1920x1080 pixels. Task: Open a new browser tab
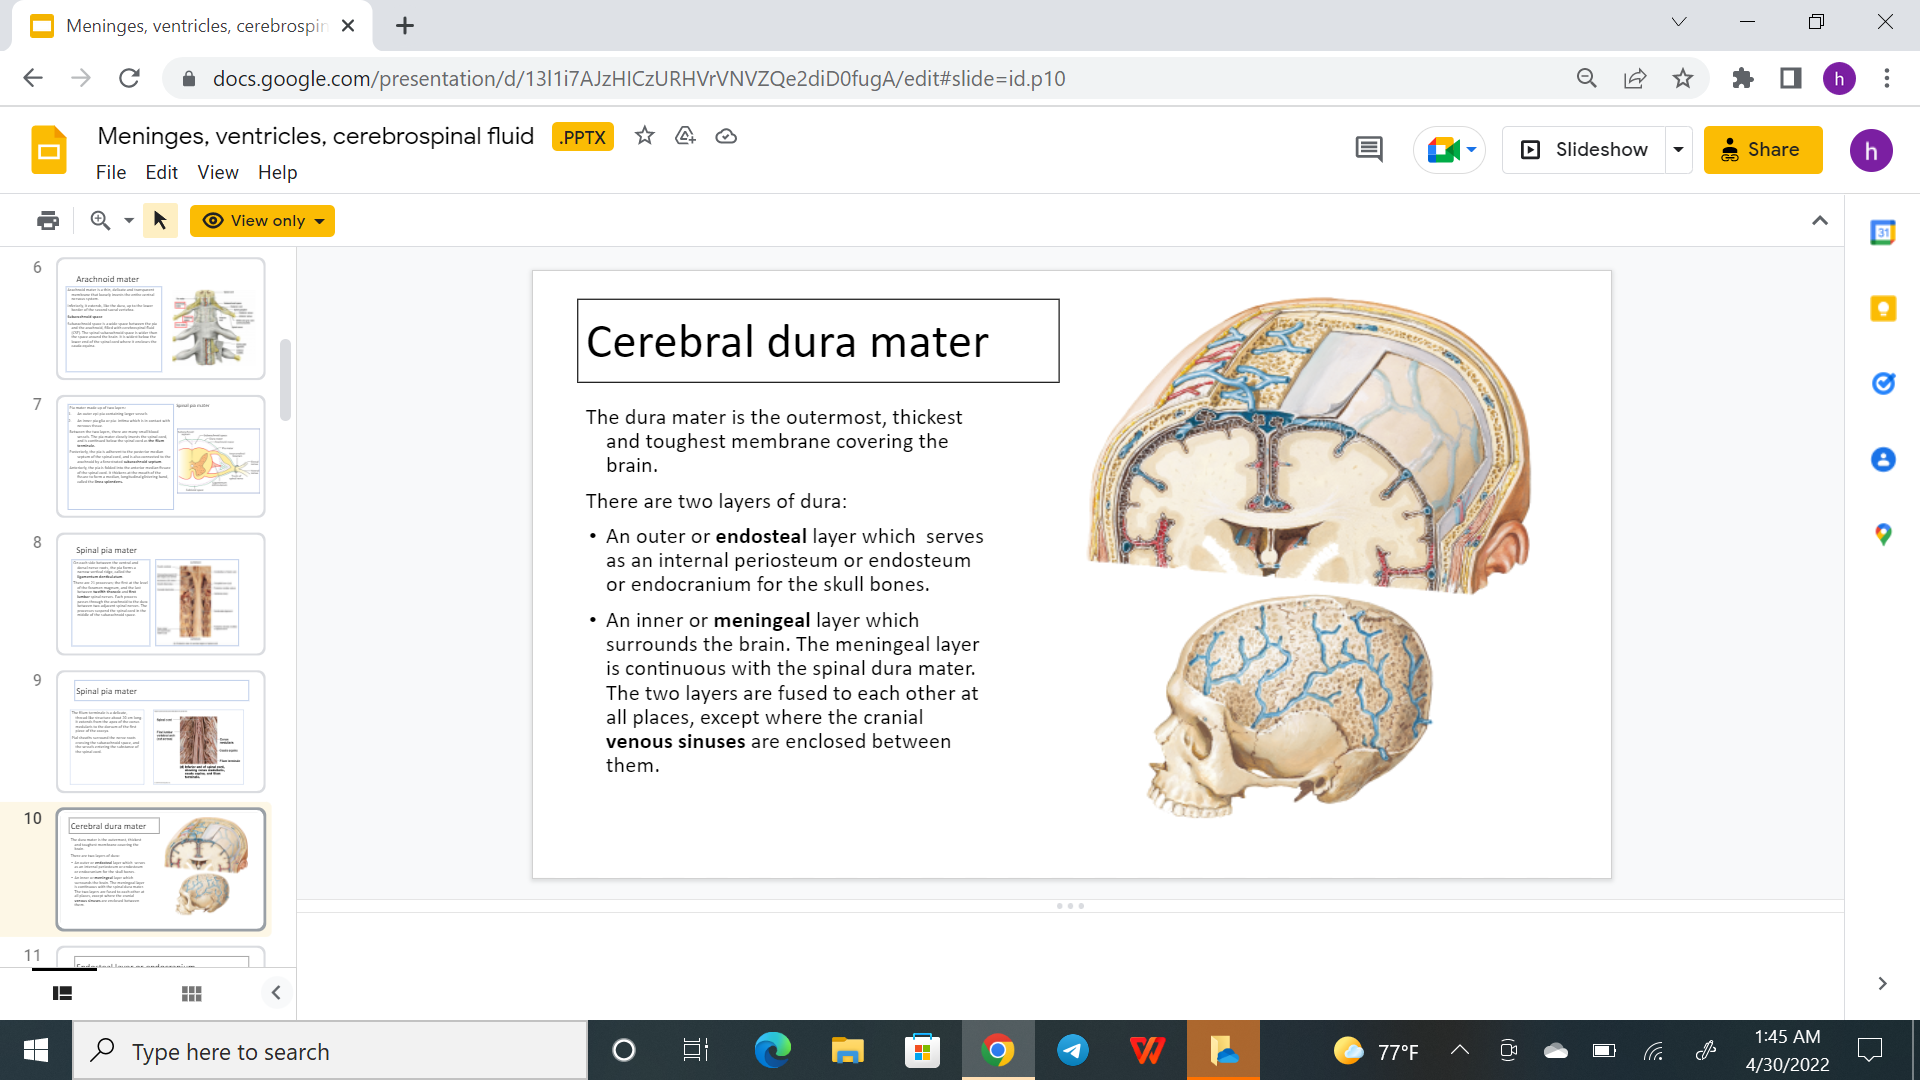405,26
